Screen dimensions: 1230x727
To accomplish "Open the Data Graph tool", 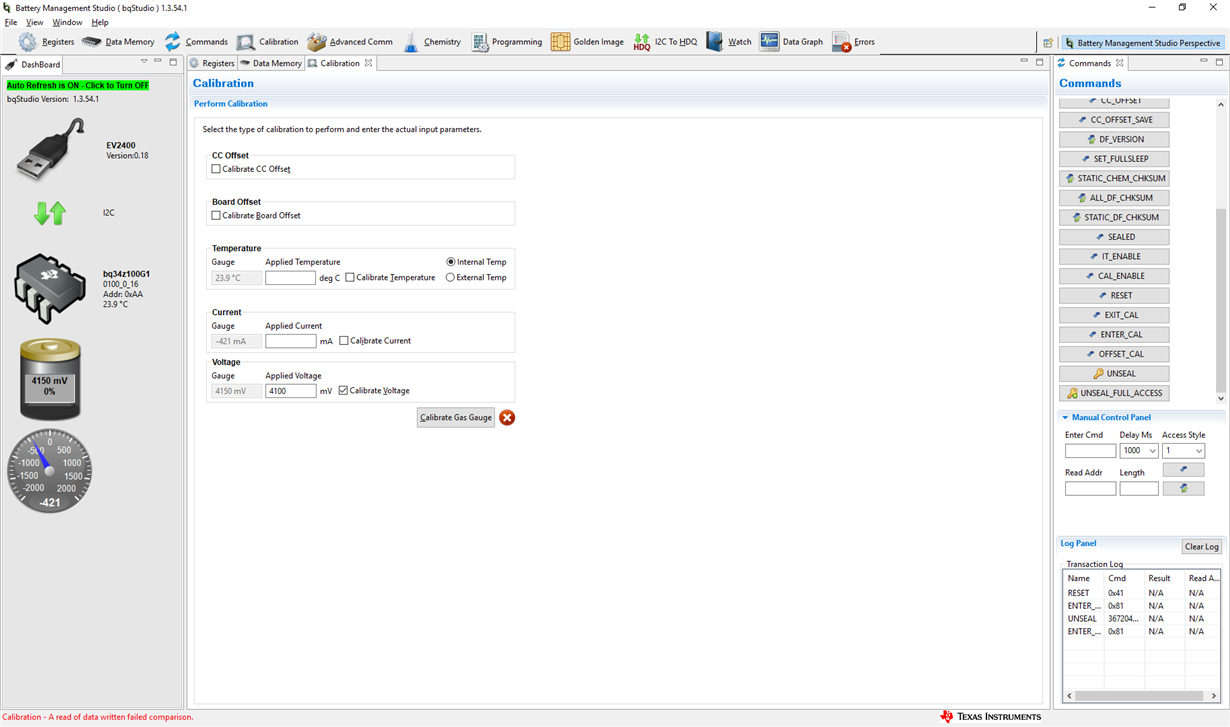I will point(792,42).
